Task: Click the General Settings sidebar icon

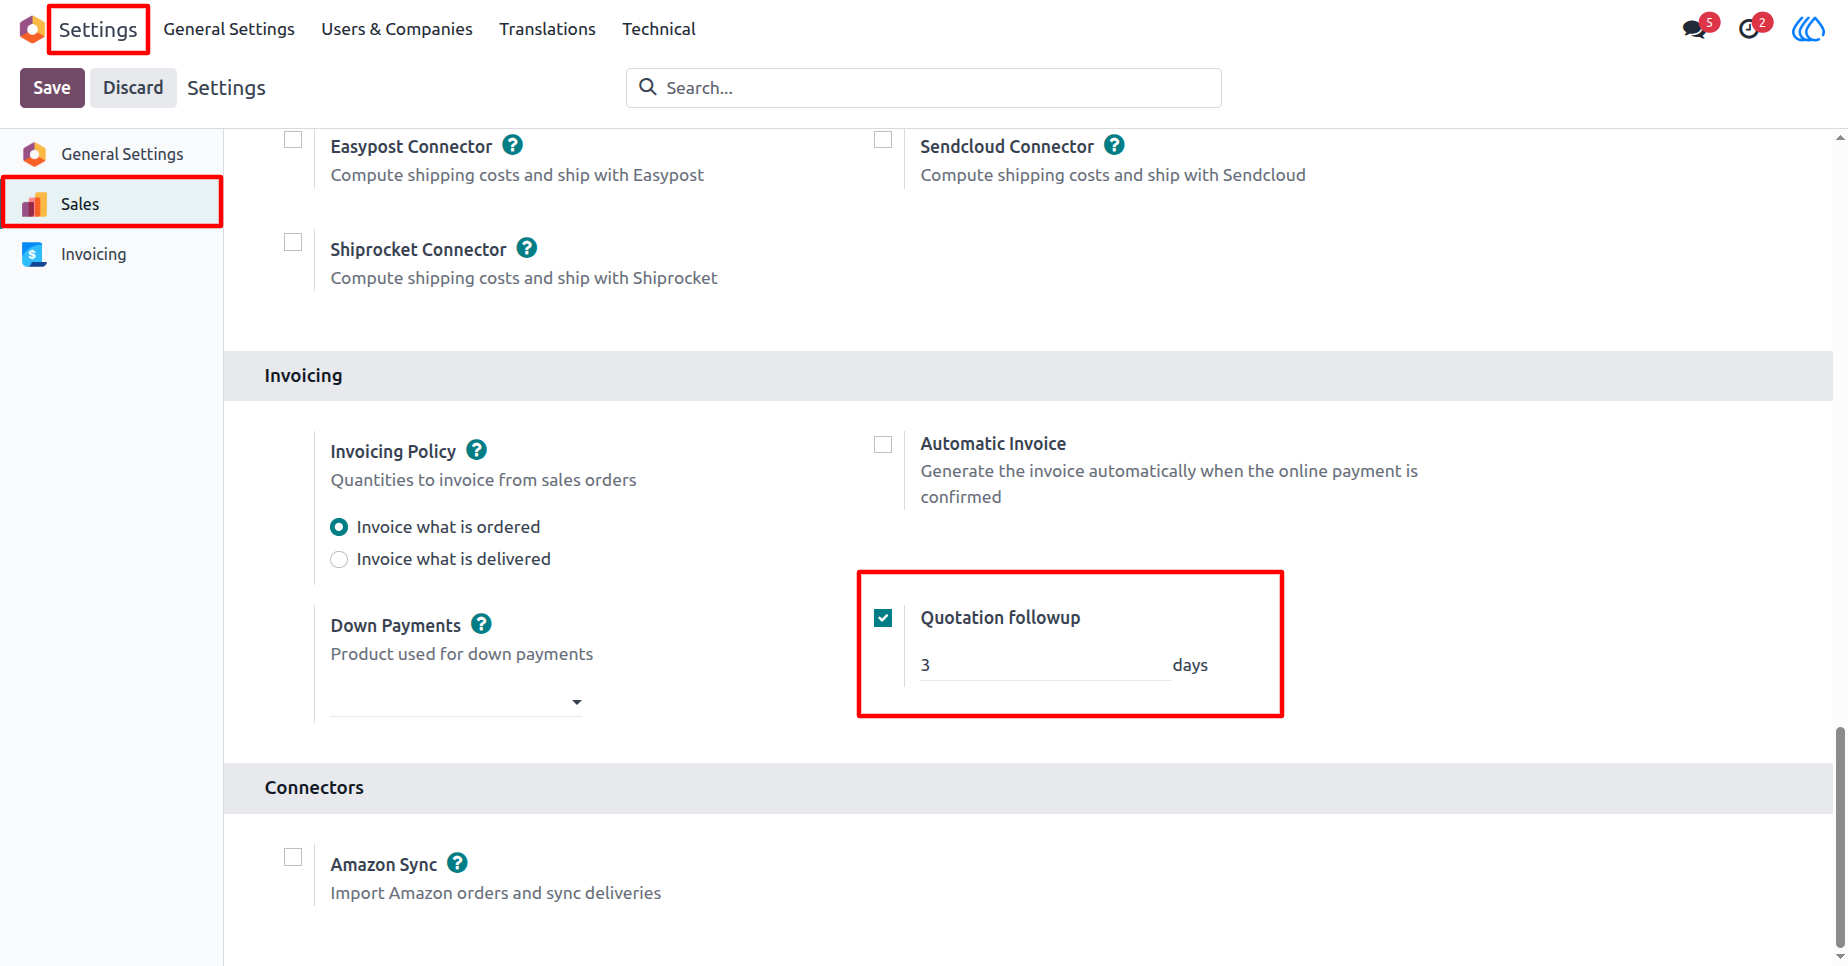Action: (35, 154)
